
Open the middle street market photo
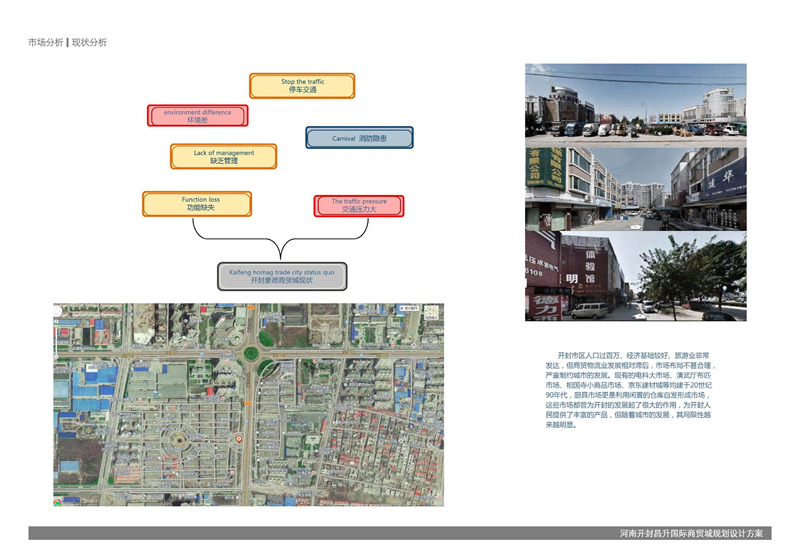[635, 186]
